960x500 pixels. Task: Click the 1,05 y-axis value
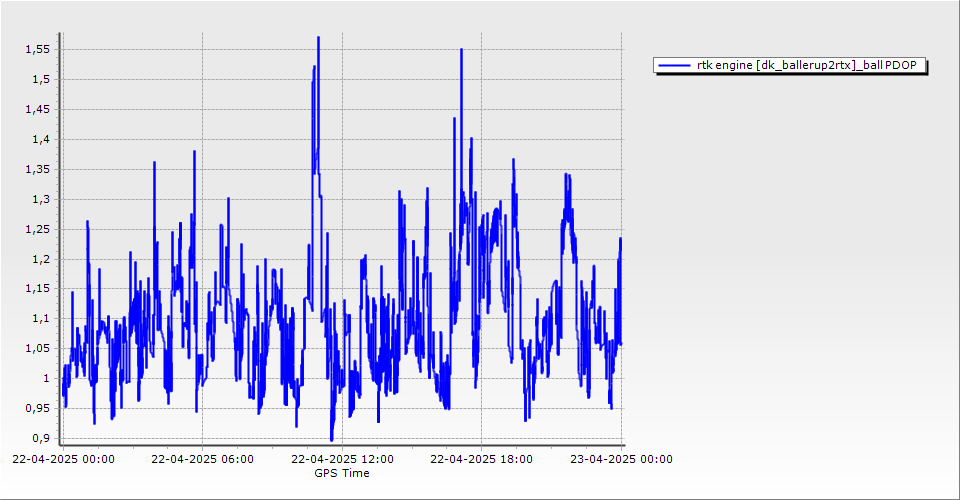[x=37, y=348]
